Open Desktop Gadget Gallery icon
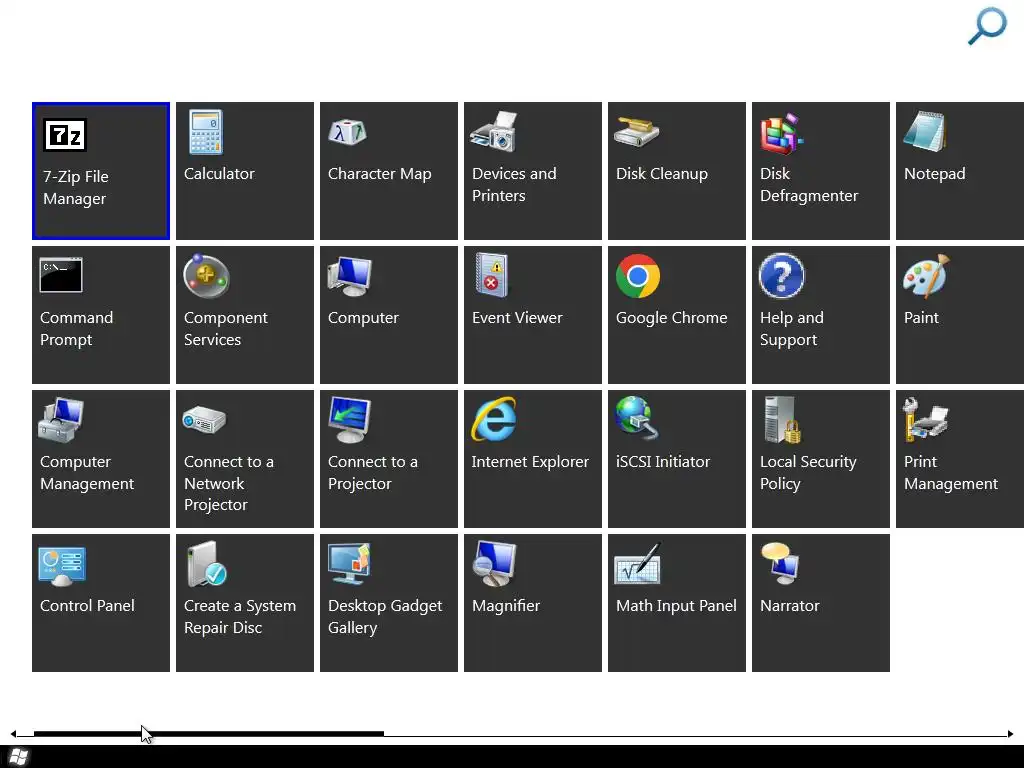The image size is (1024, 768). click(349, 564)
